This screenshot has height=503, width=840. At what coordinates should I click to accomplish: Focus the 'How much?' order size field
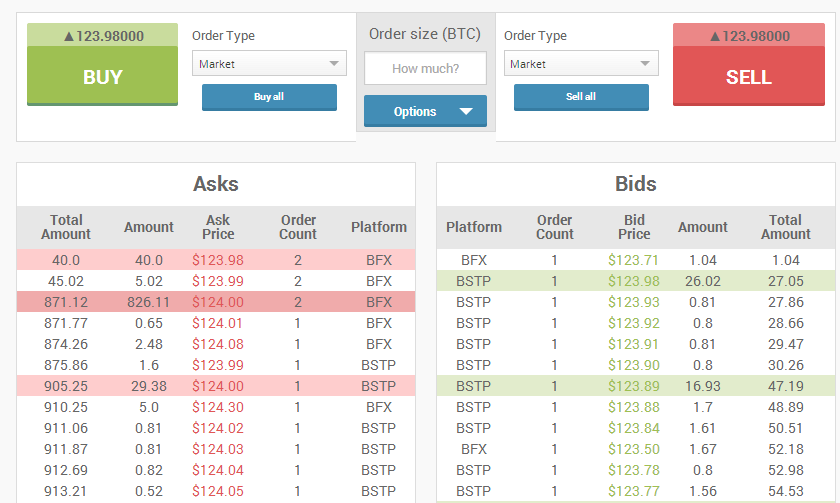pos(425,69)
